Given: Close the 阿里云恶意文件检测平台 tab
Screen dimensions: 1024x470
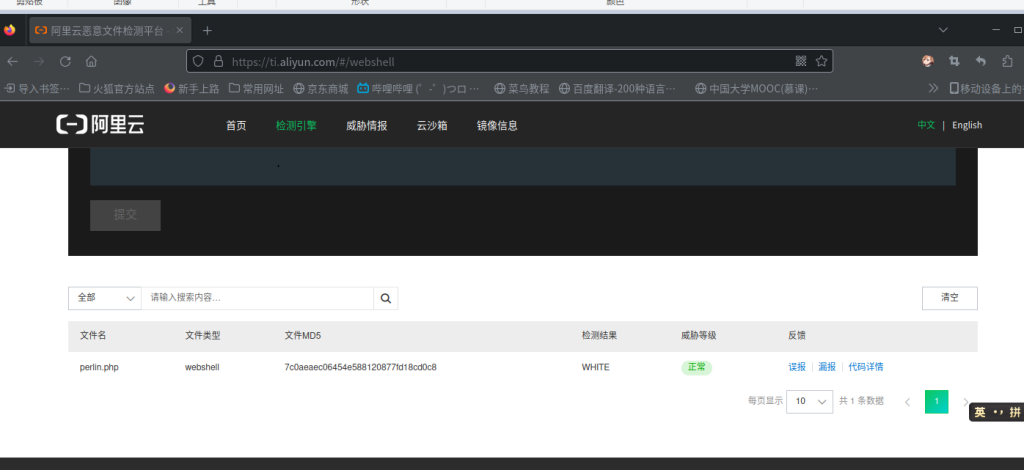Looking at the screenshot, I should (181, 30).
